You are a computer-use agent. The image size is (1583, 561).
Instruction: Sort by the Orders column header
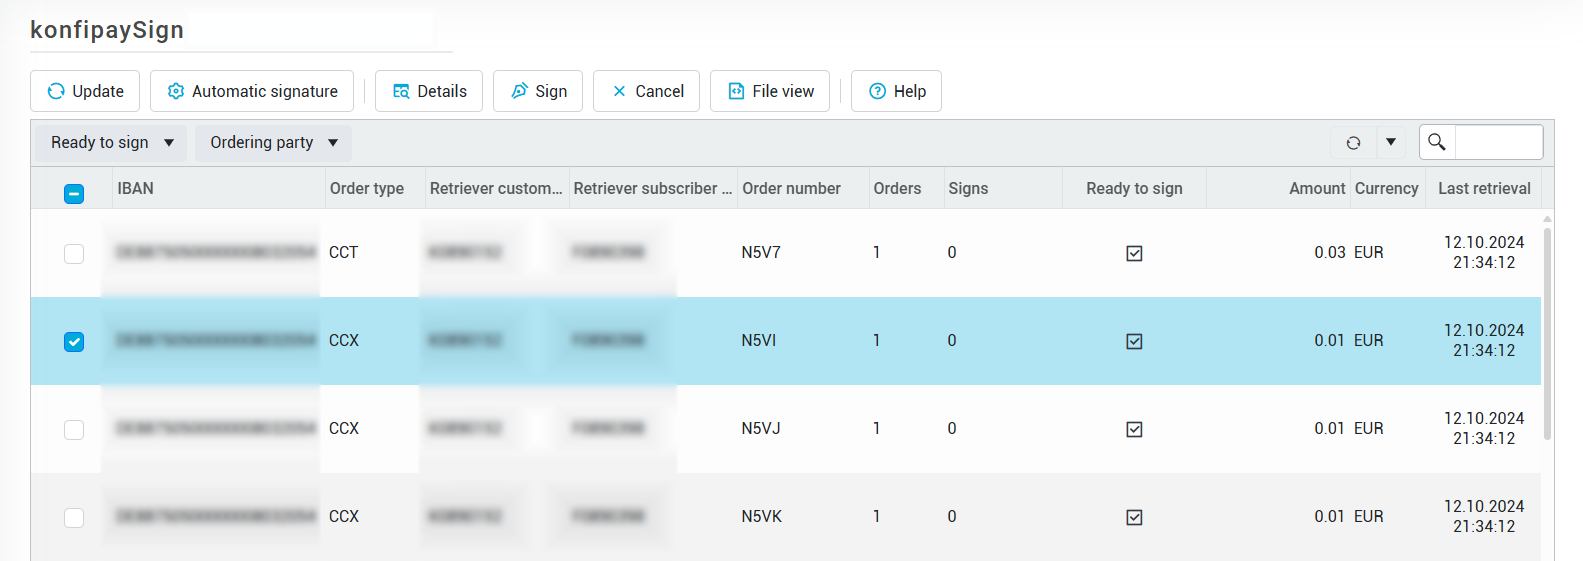click(906, 188)
